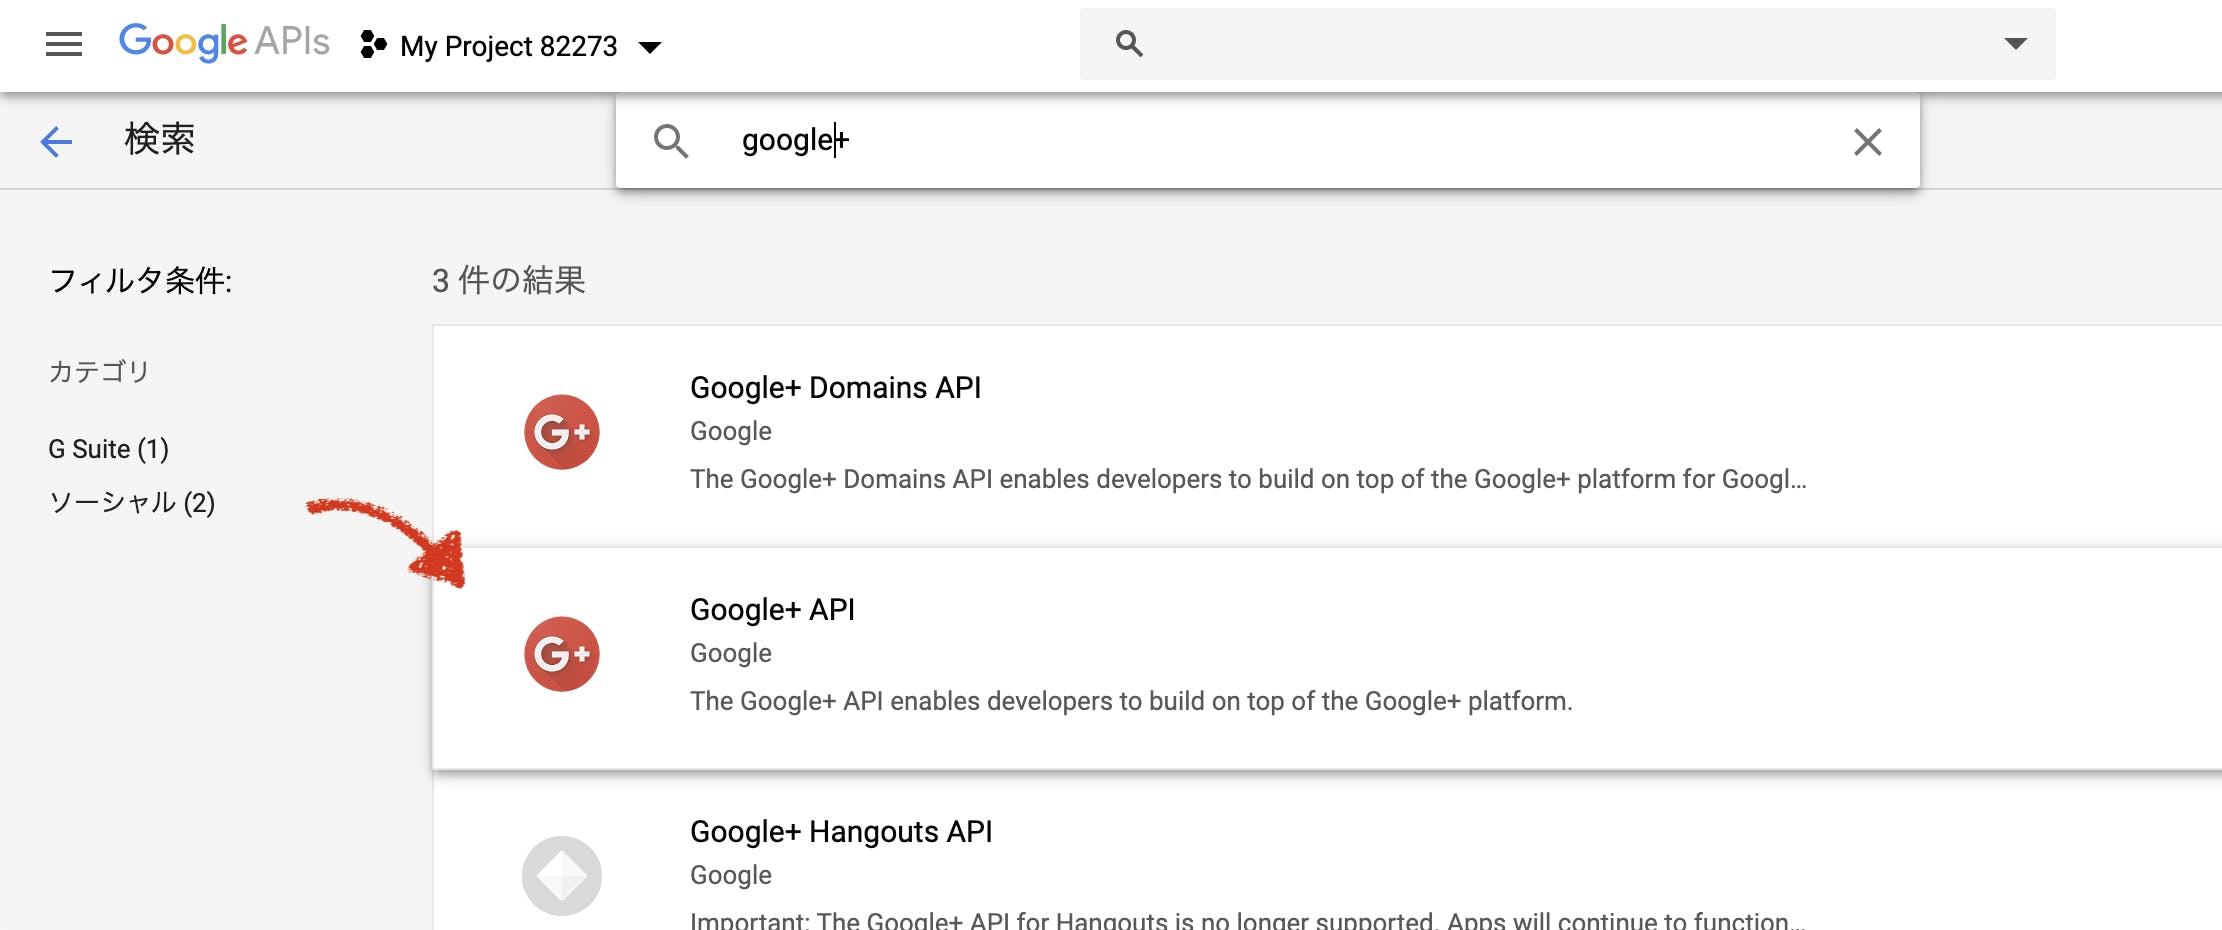Click the フィルタ条件: label
The height and width of the screenshot is (930, 2222).
click(x=141, y=280)
